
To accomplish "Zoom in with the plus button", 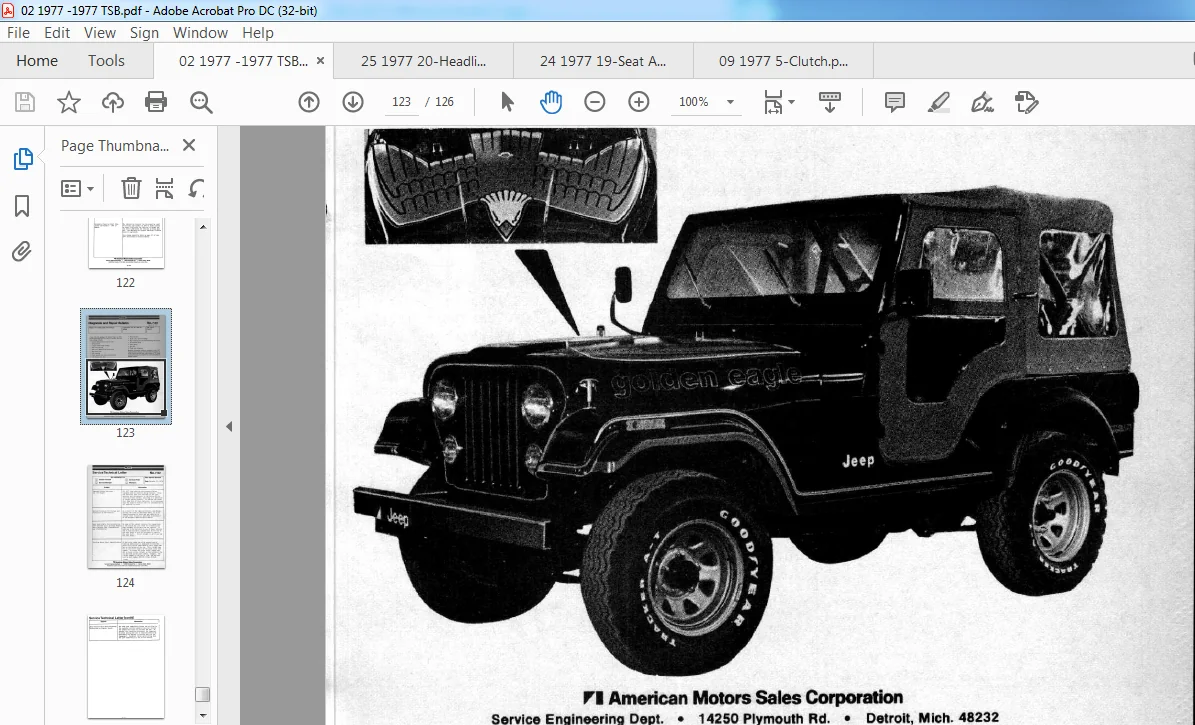I will pos(639,101).
